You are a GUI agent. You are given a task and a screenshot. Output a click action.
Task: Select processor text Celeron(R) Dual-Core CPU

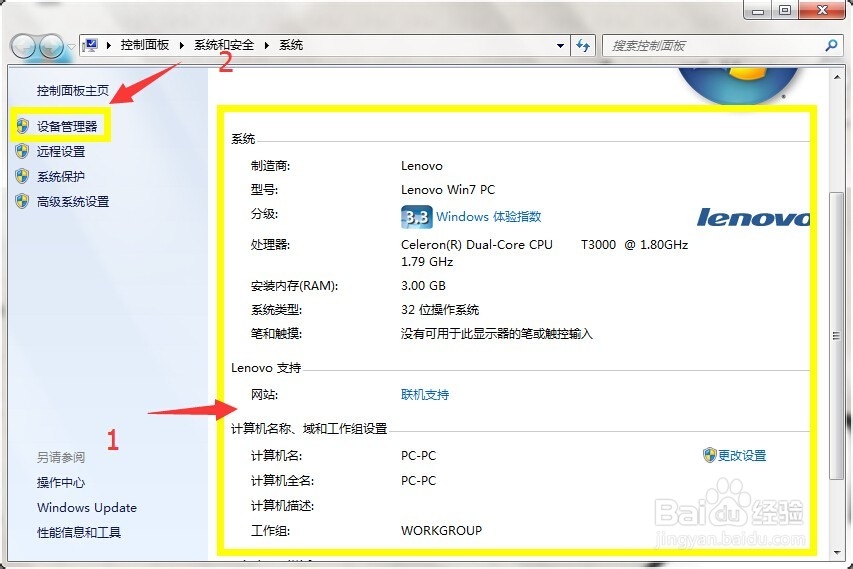(x=477, y=245)
